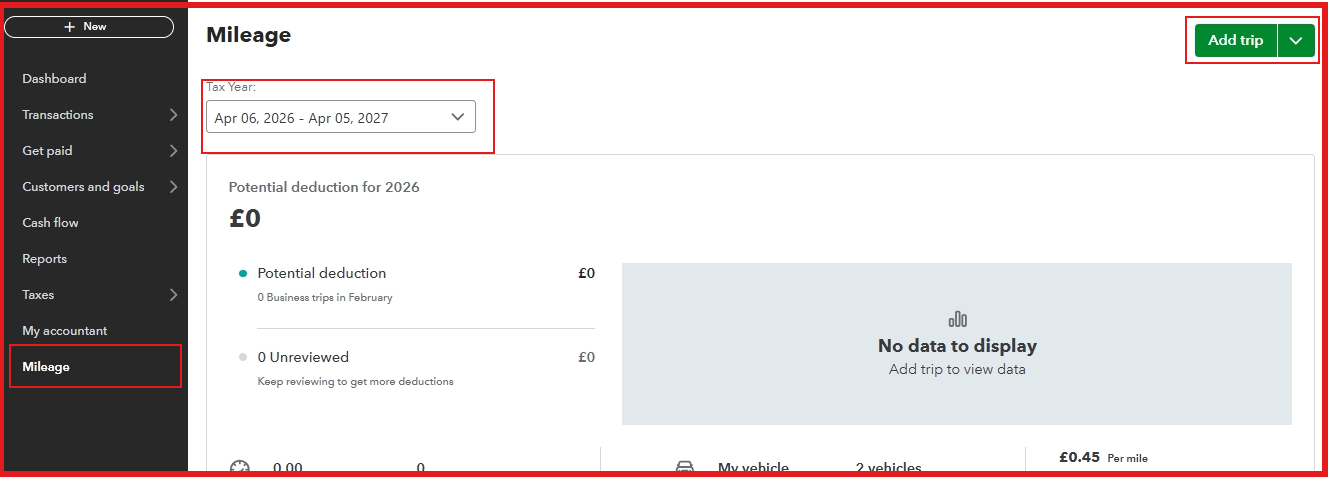Click the New button in sidebar
Viewport: 1329px width, 477px height.
pos(88,27)
